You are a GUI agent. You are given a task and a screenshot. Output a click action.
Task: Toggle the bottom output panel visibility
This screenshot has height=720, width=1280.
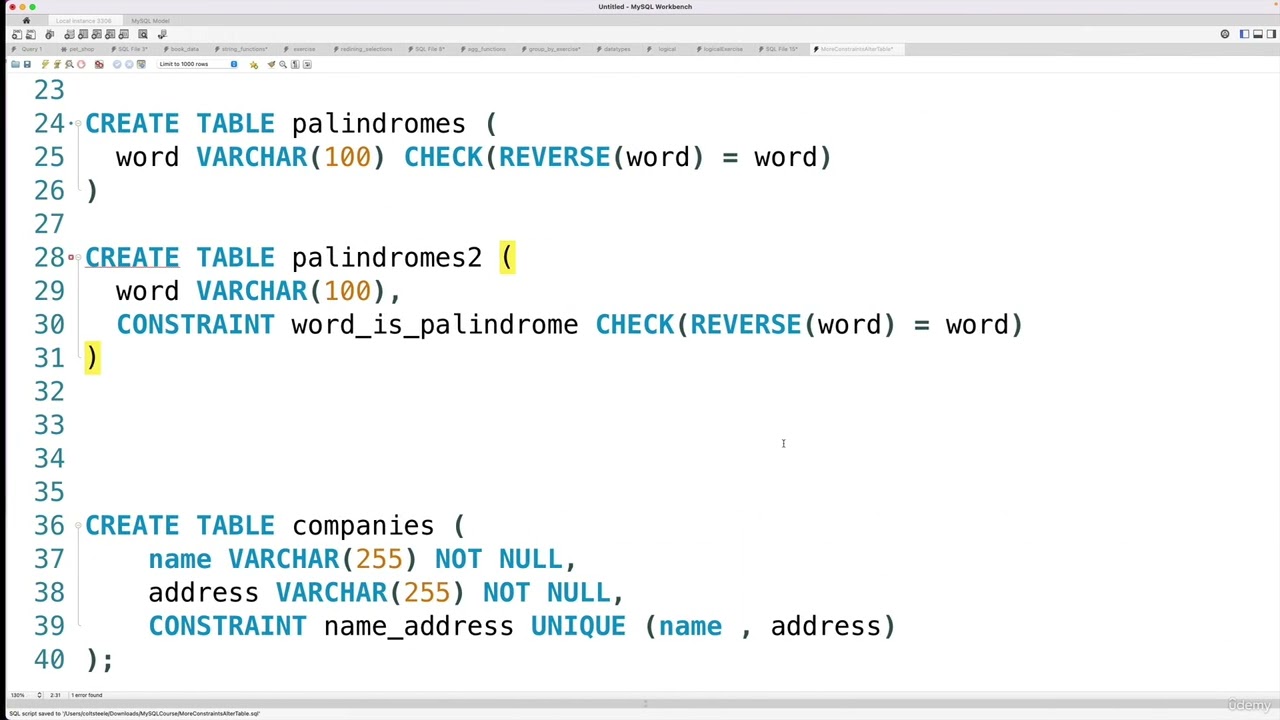[x=1258, y=34]
